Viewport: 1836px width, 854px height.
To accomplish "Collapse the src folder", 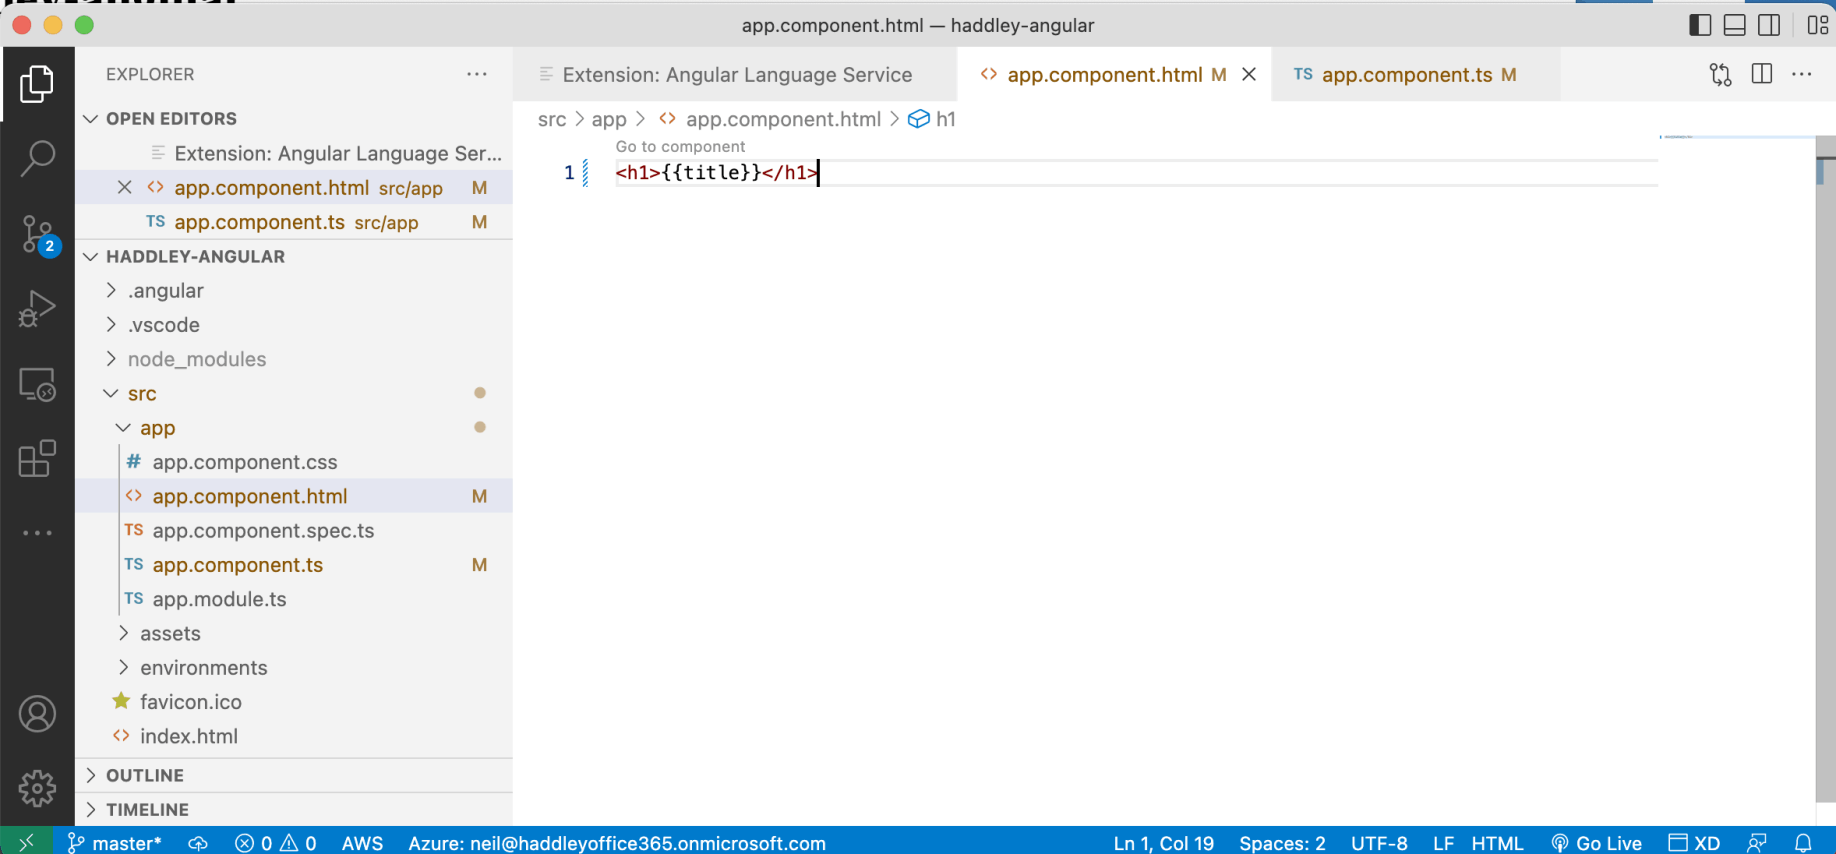I will click(x=294, y=394).
